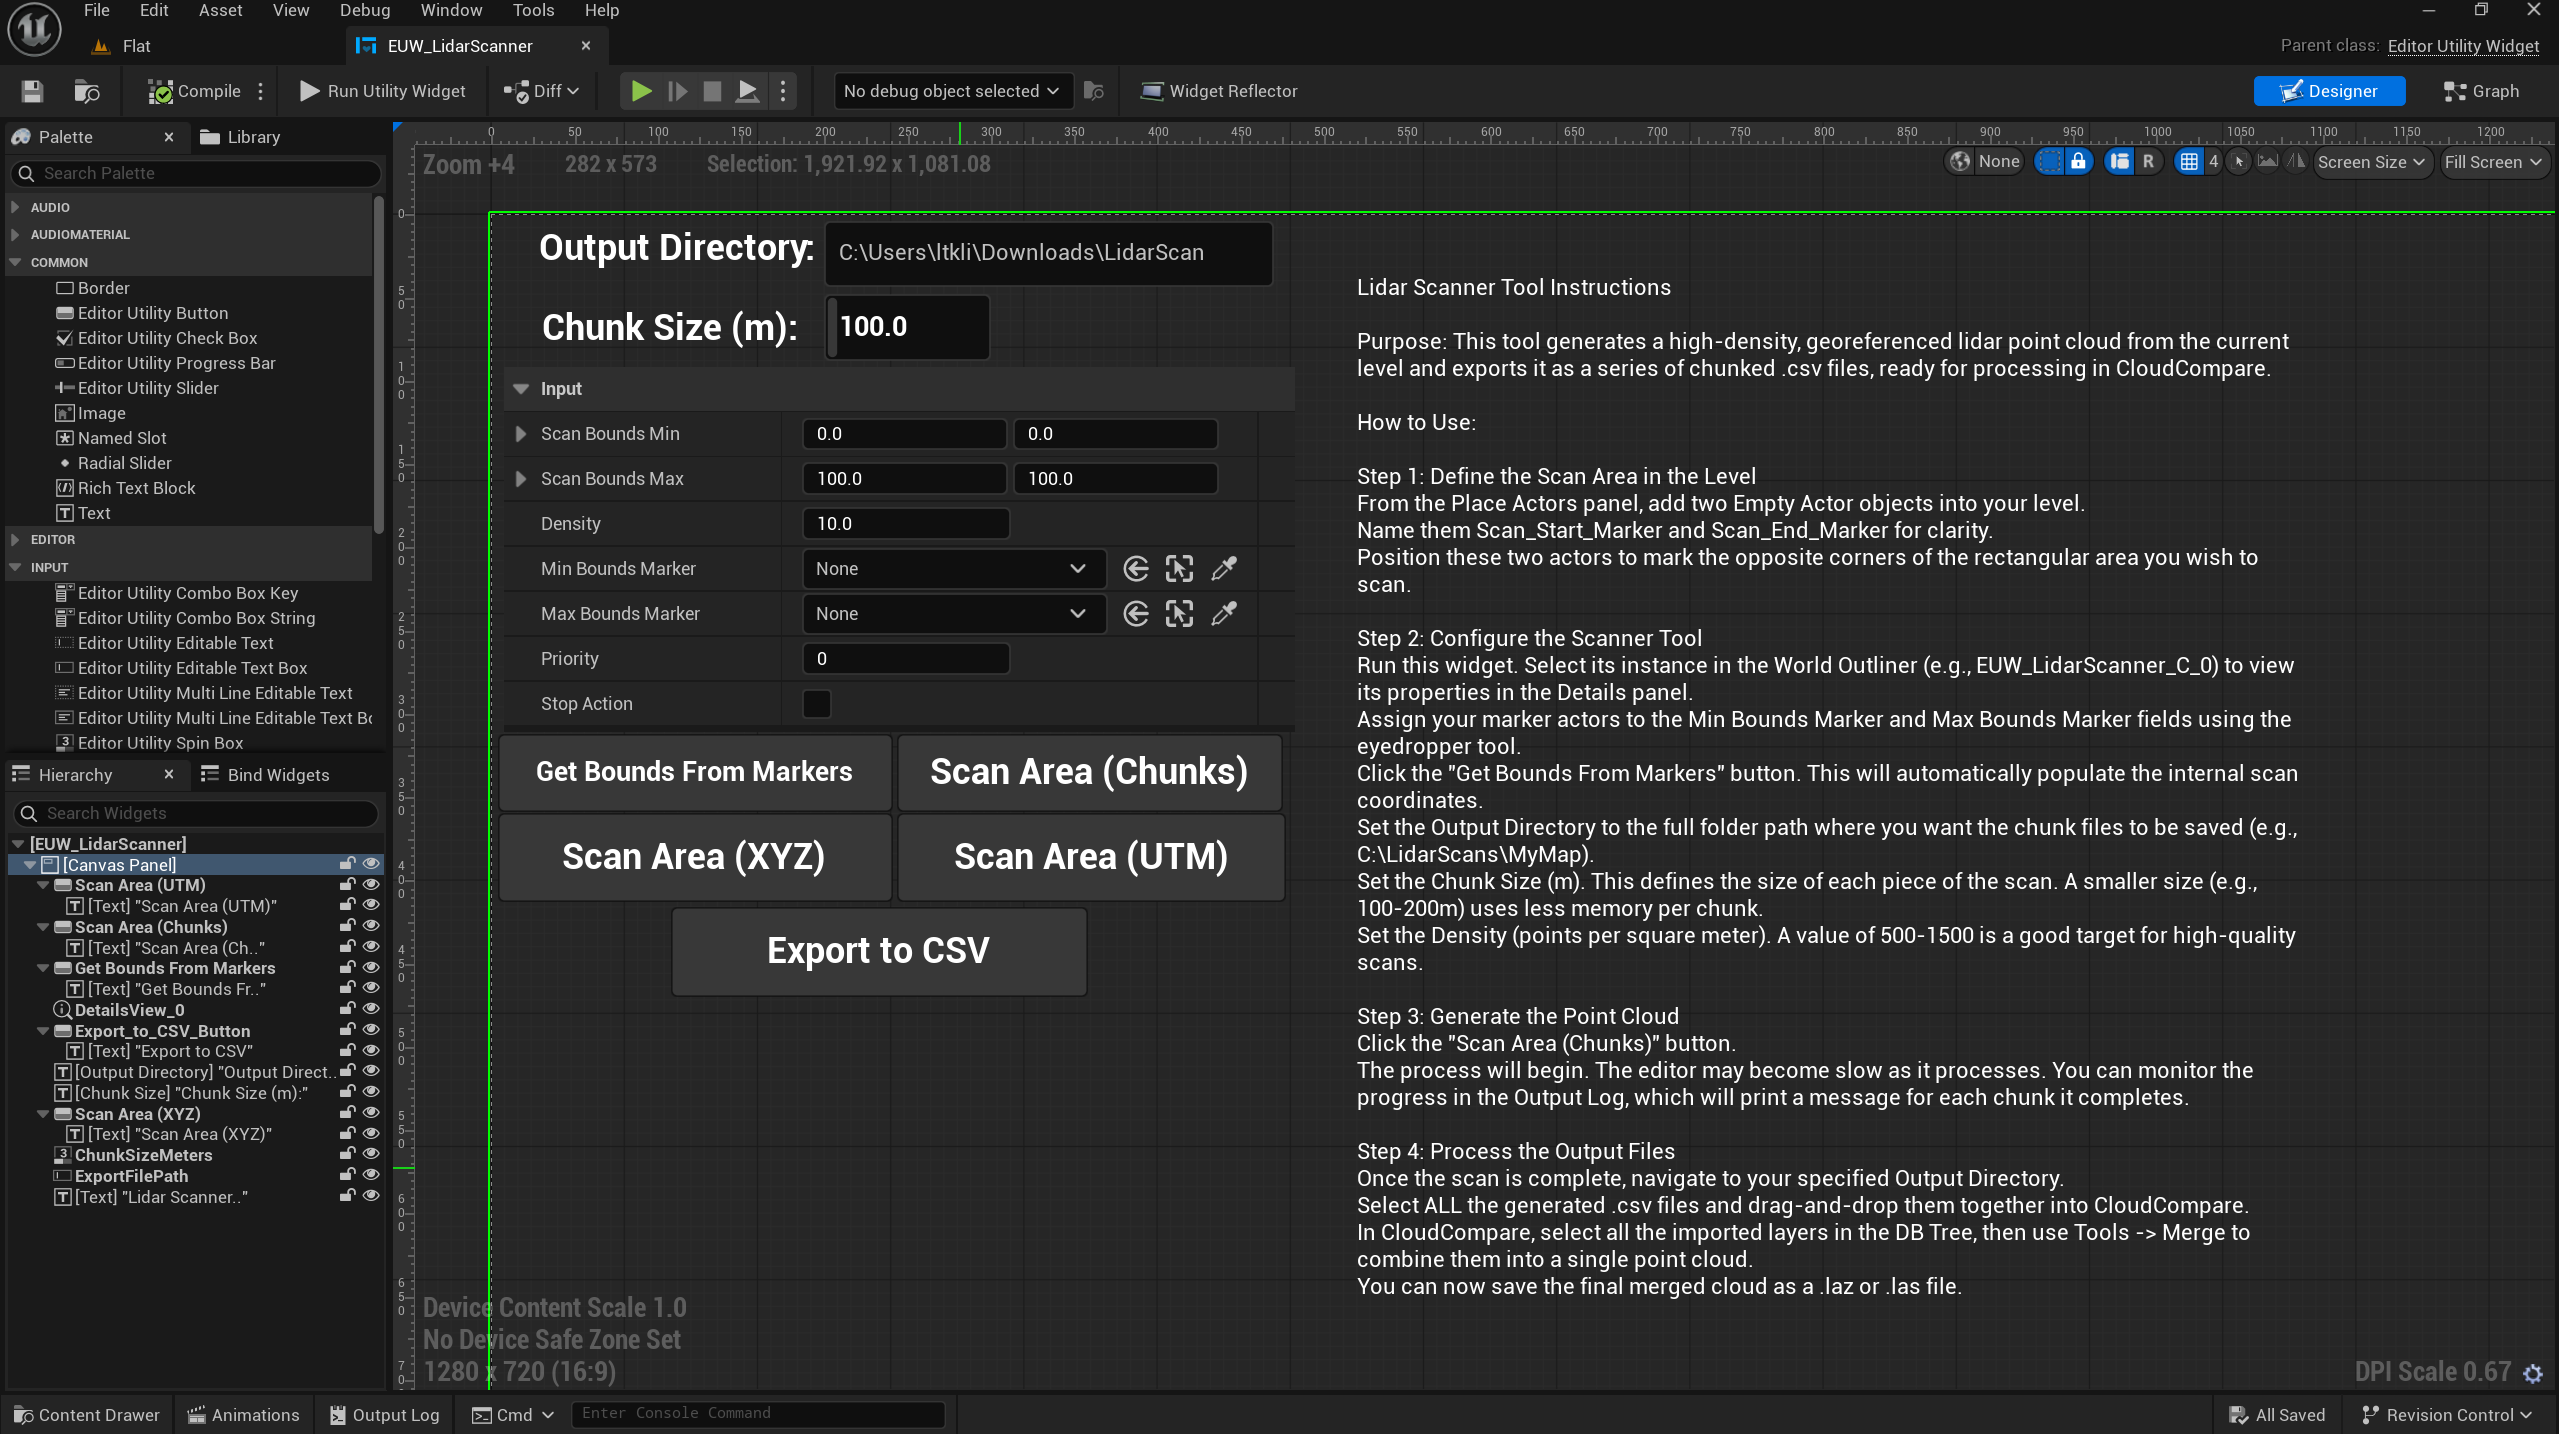Screen dimensions: 2559x1434
Task: Switch to Graph editor mode
Action: click(2481, 91)
